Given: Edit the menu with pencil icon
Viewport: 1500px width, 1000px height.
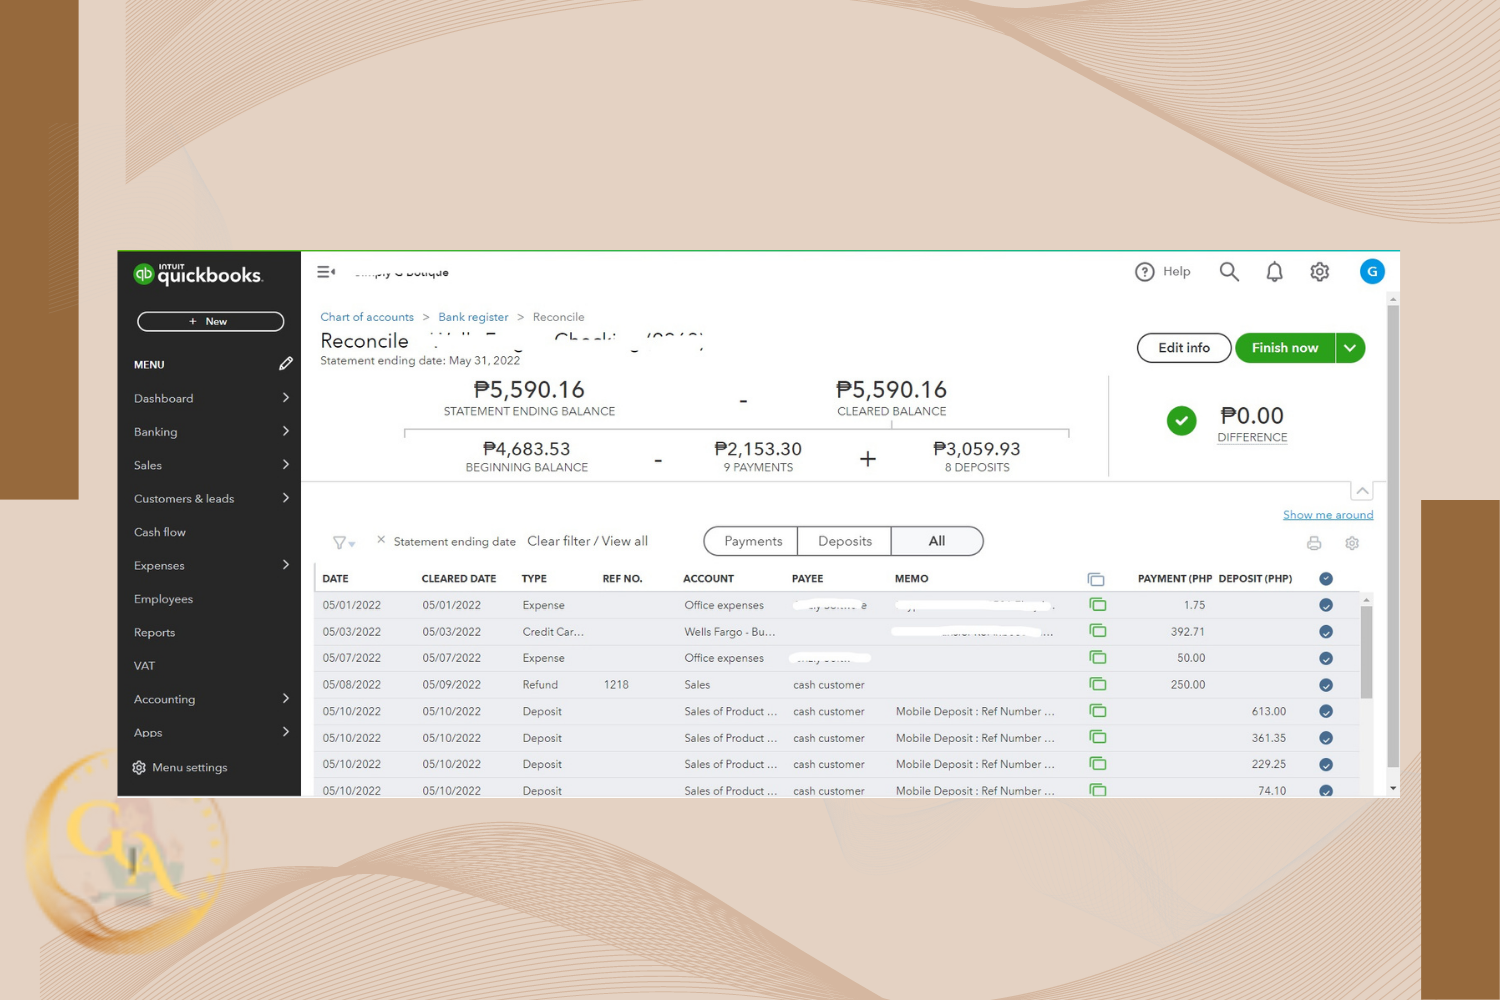Looking at the screenshot, I should click(x=286, y=364).
